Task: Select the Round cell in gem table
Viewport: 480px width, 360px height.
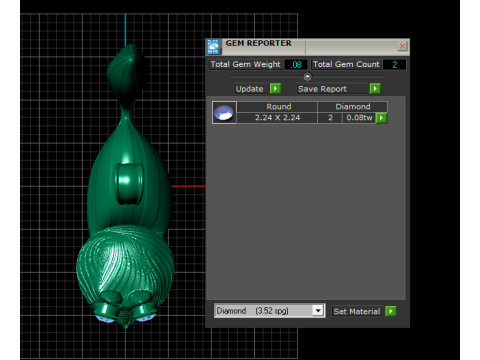Action: [x=277, y=107]
